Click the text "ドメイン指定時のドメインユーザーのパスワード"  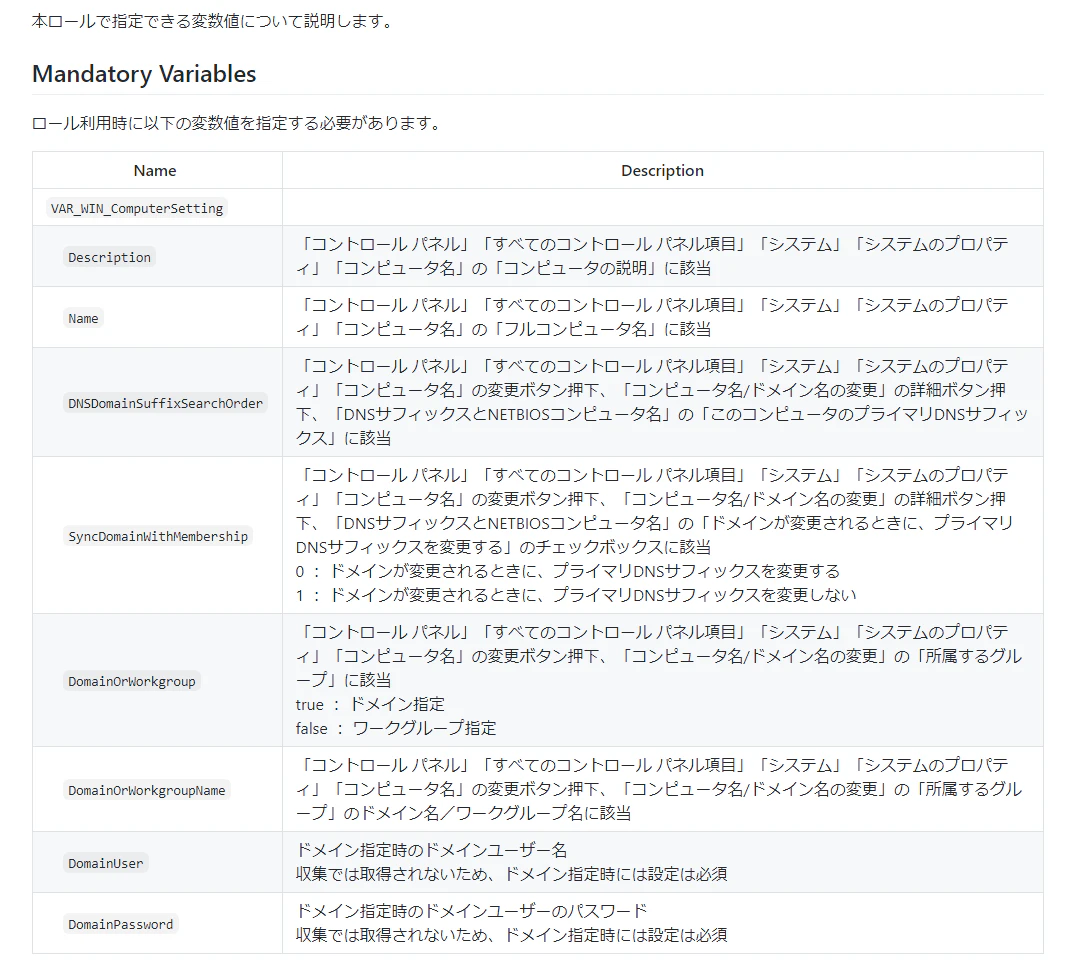click(472, 912)
